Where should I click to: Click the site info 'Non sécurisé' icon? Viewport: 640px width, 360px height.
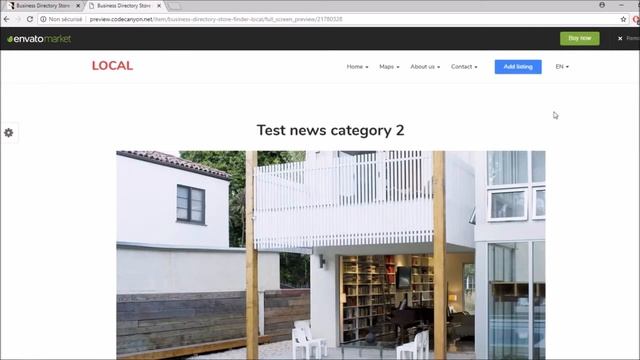43,19
